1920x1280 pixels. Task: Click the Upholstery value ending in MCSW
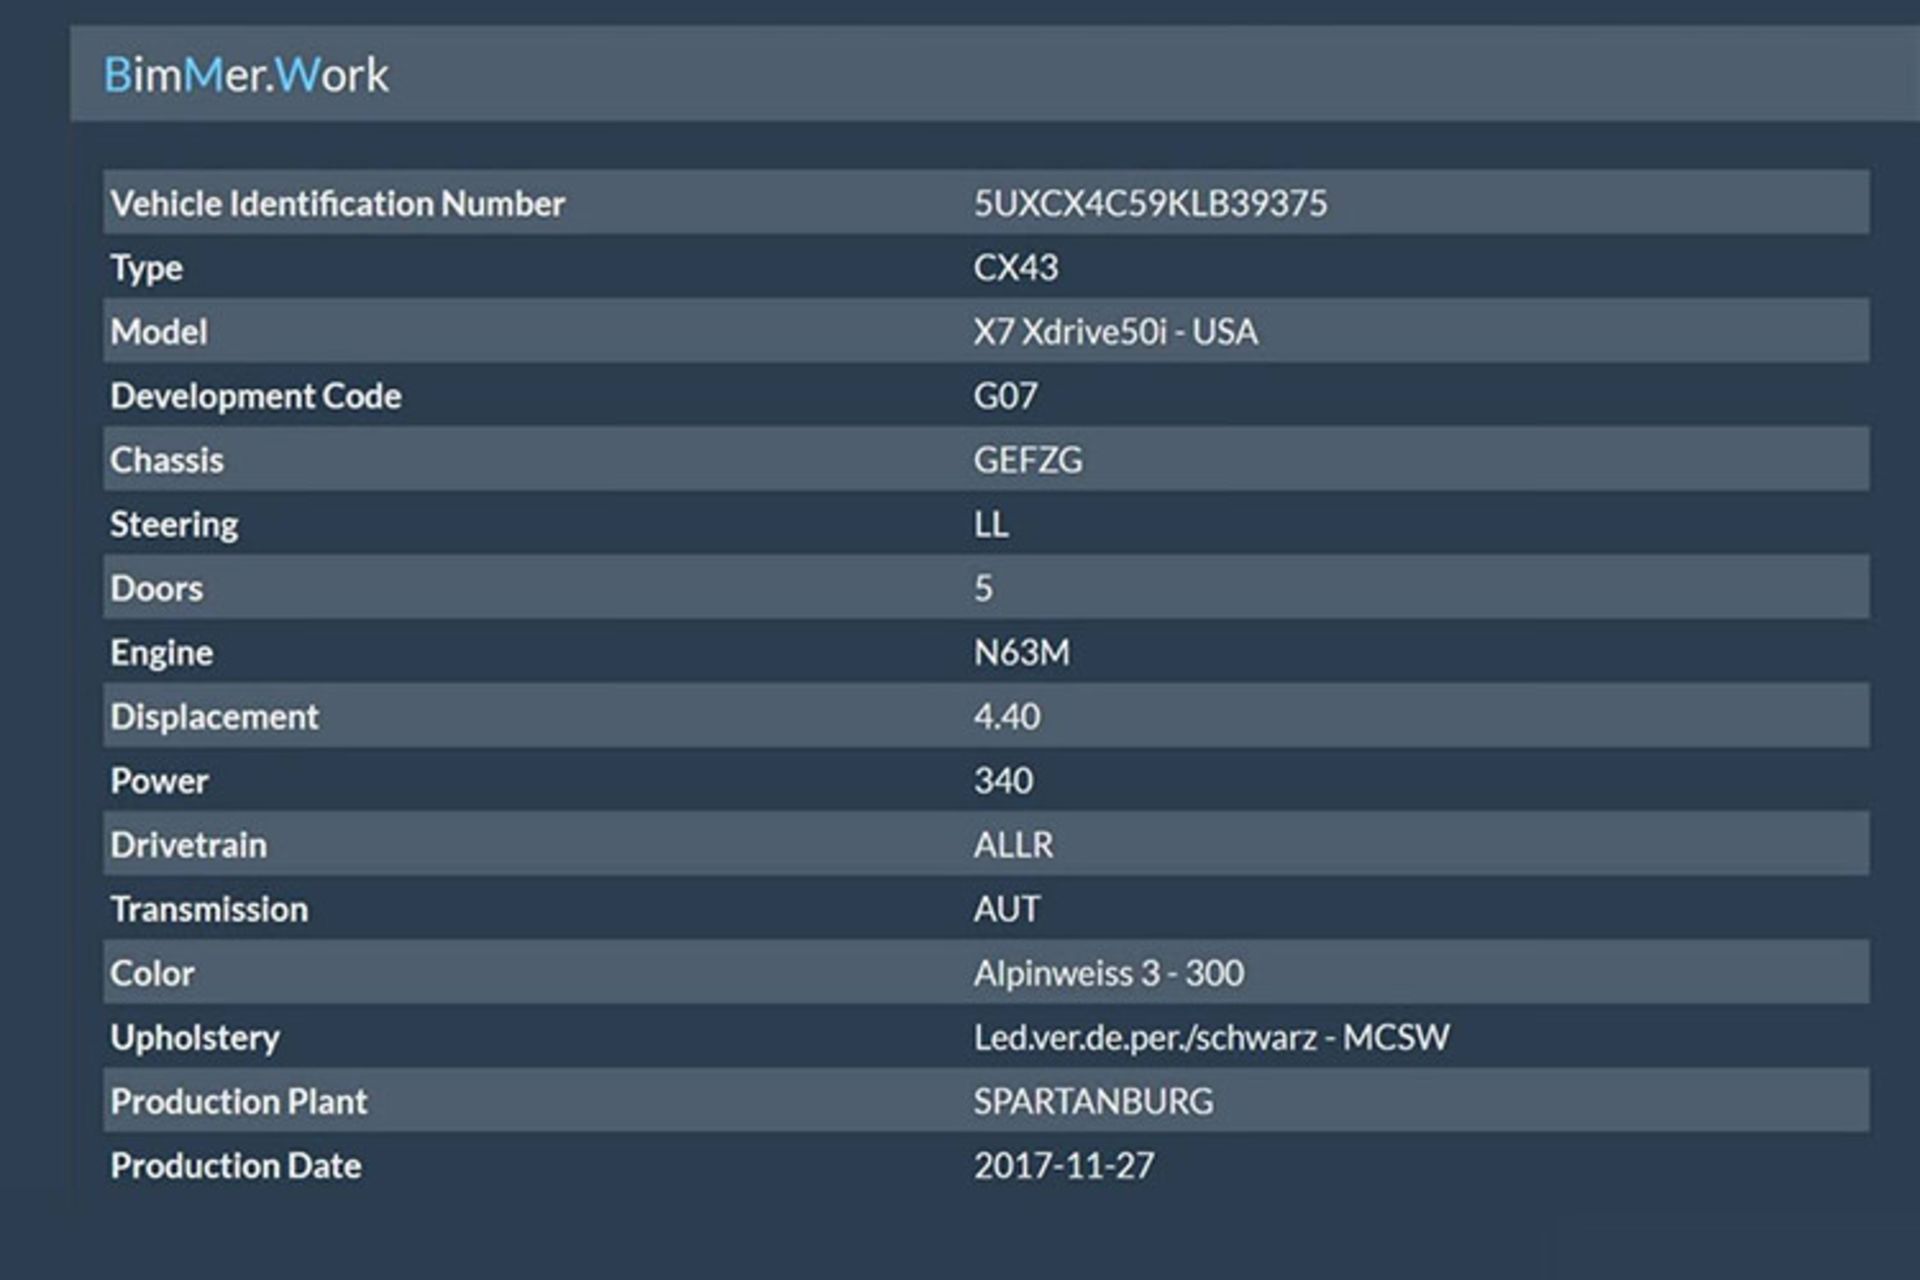pos(1211,1037)
